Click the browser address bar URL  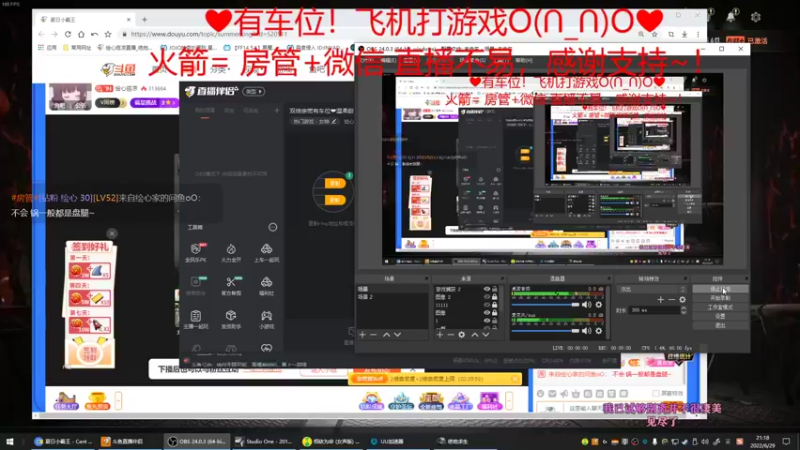(x=209, y=34)
